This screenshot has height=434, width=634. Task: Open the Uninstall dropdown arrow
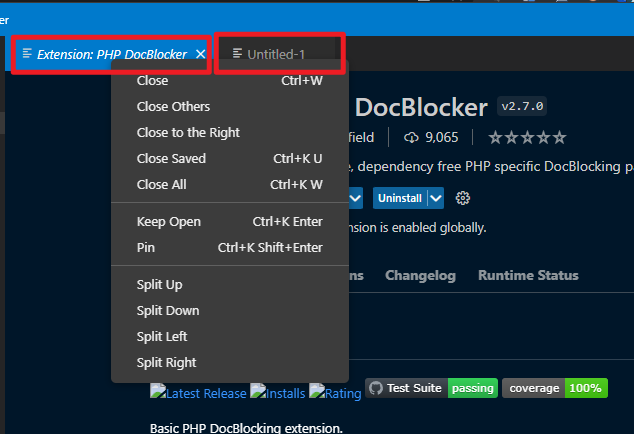(435, 198)
